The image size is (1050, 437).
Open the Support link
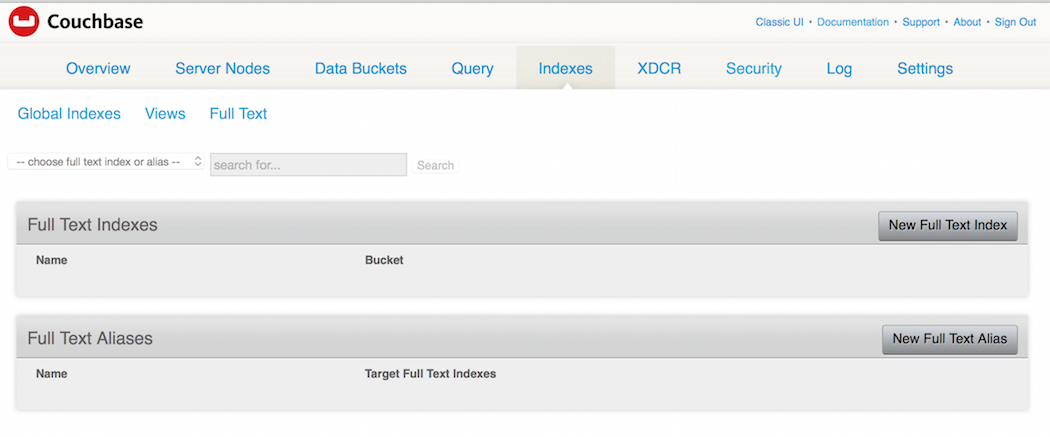tap(921, 22)
